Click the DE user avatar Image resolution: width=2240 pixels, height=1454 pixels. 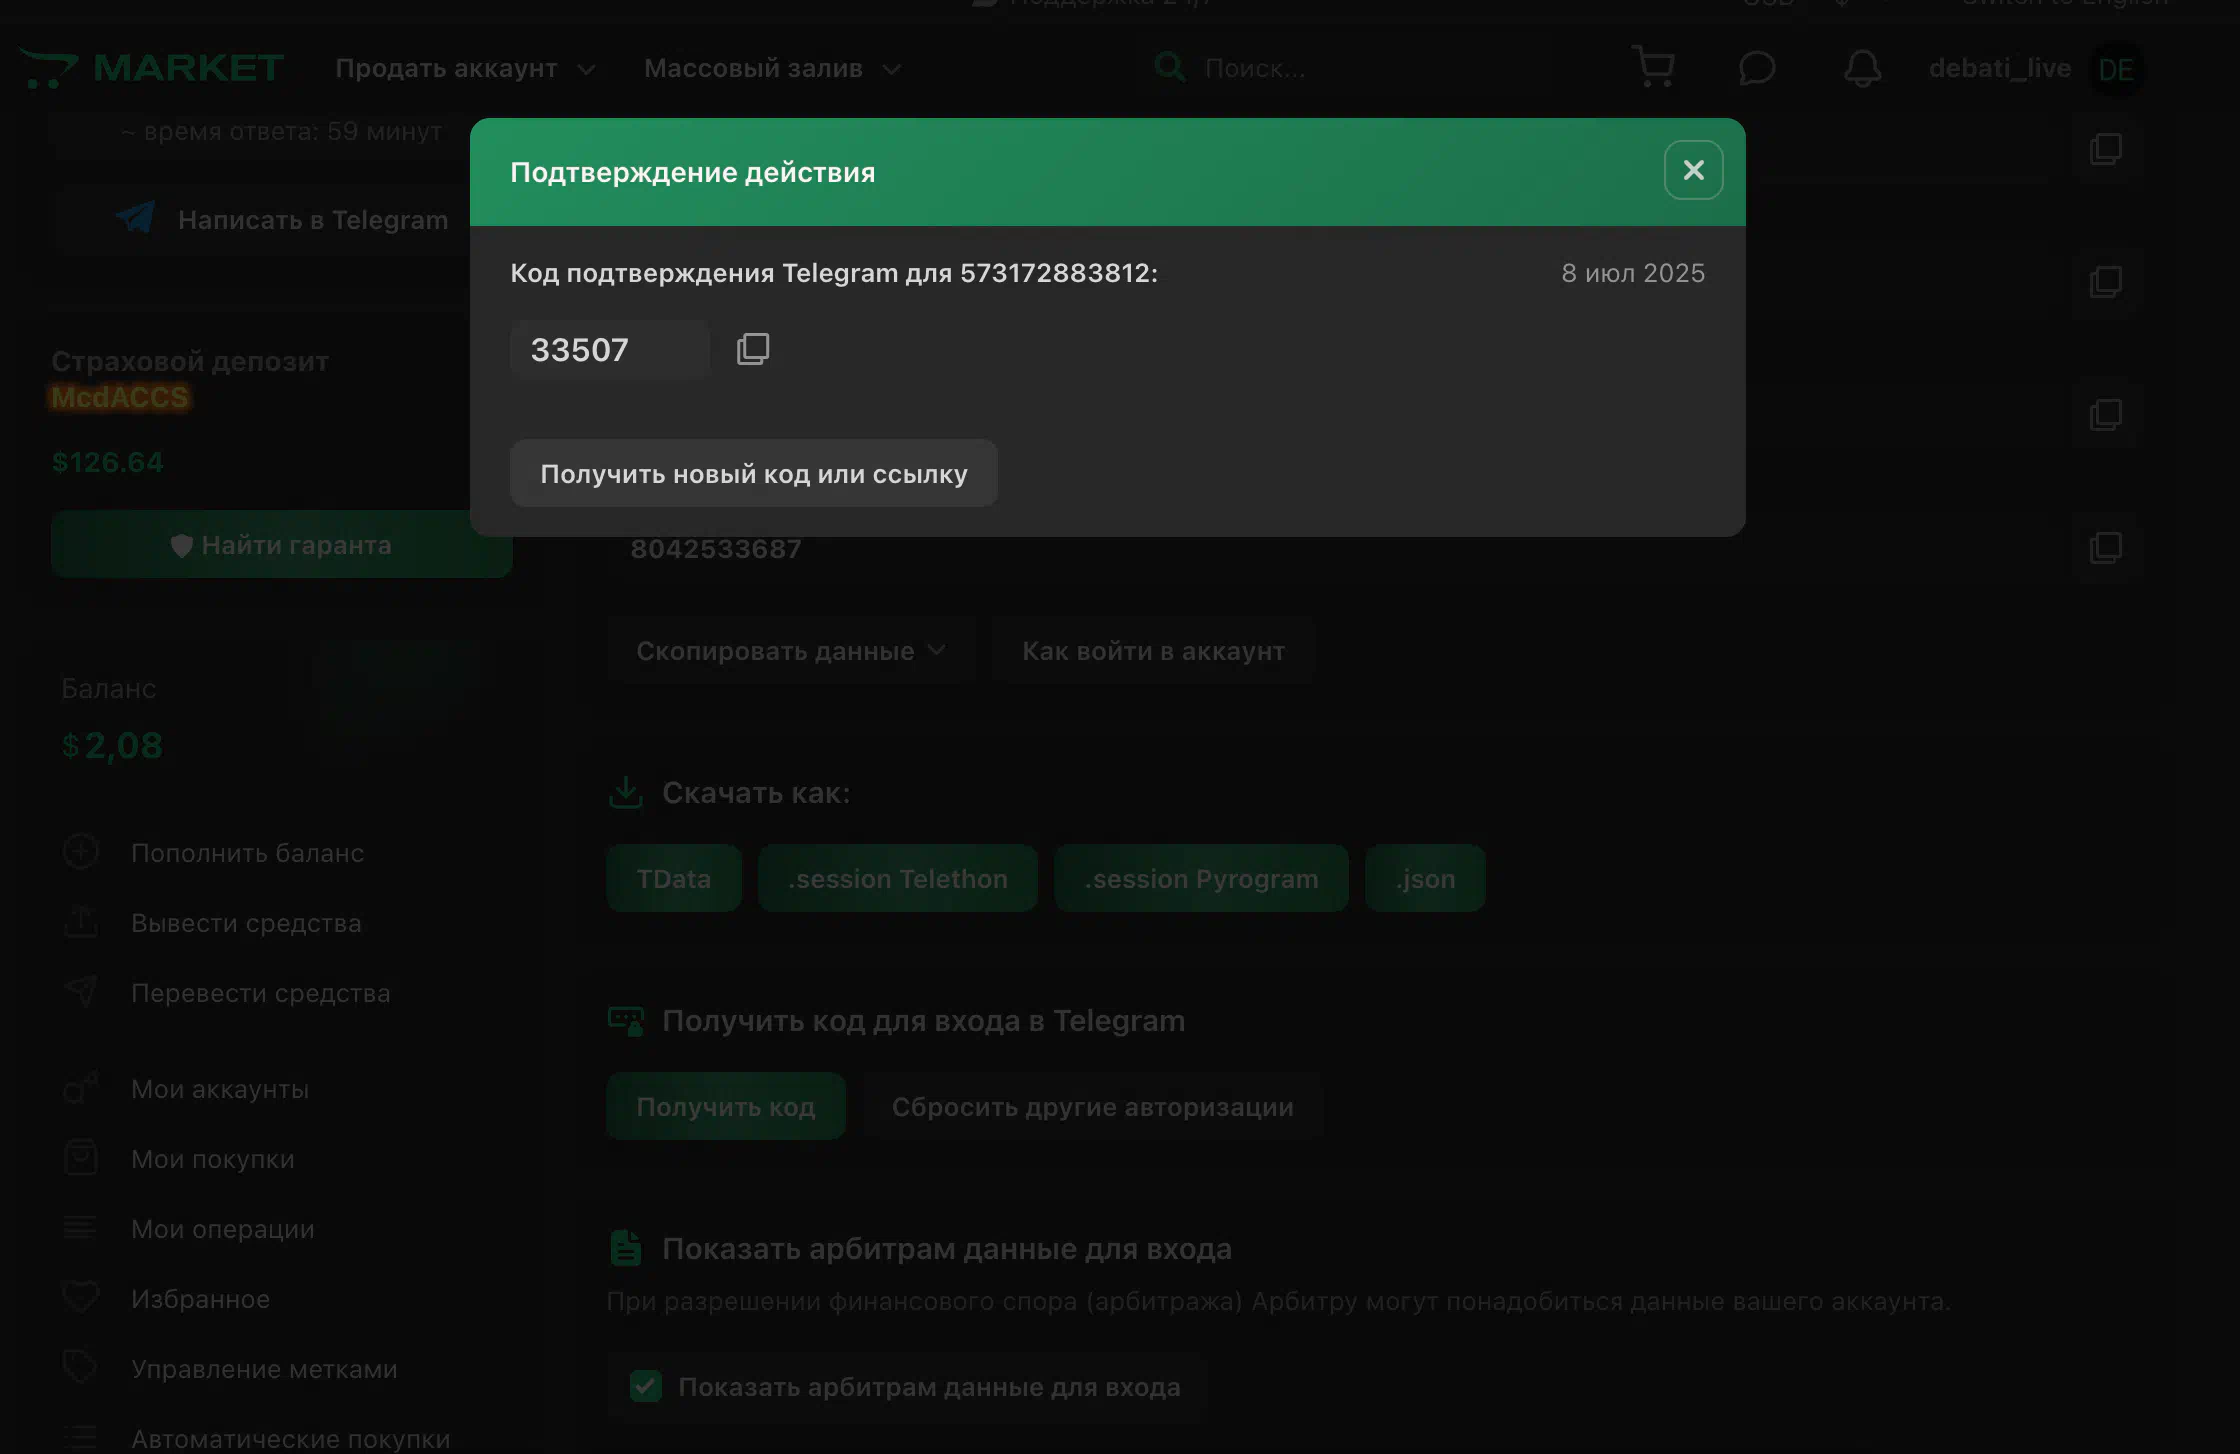click(x=2116, y=69)
